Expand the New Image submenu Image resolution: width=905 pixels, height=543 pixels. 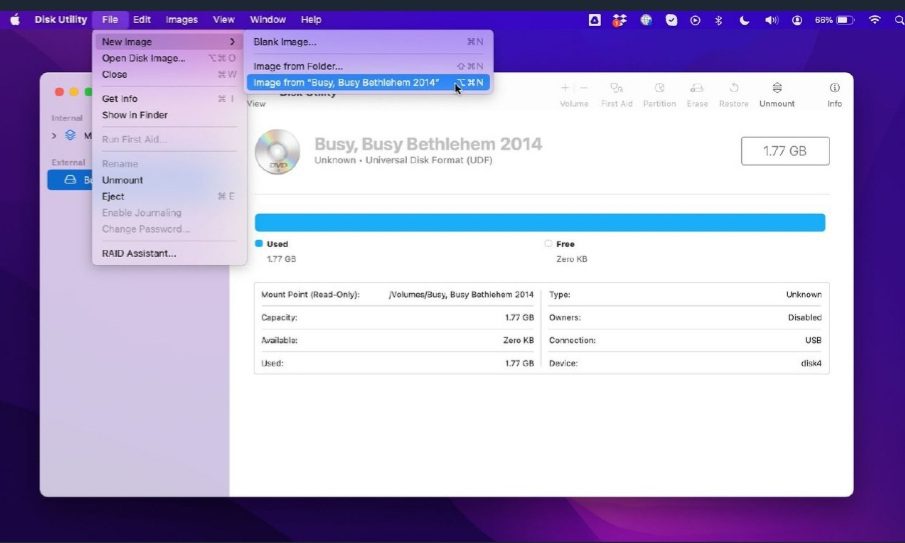click(169, 42)
